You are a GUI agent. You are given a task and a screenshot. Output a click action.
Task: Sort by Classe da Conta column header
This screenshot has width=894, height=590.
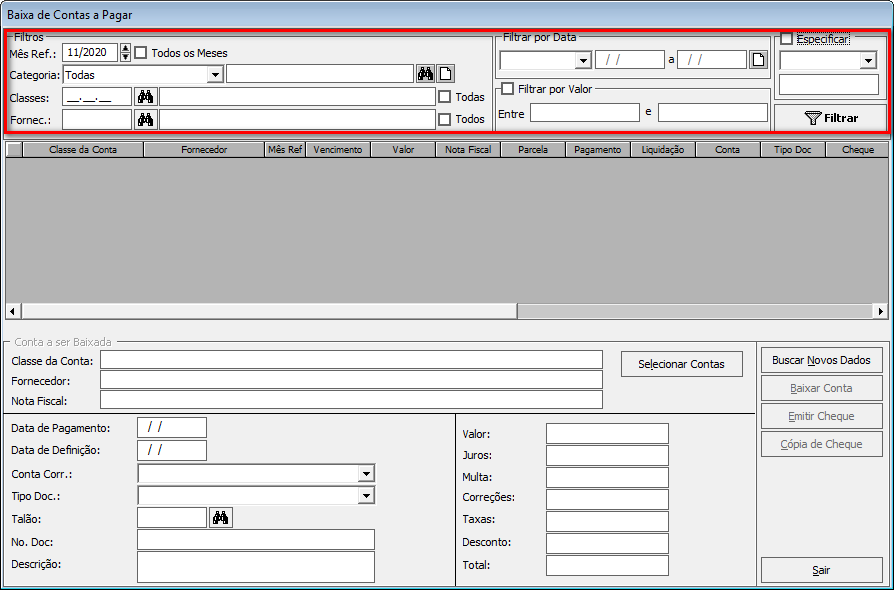click(83, 150)
